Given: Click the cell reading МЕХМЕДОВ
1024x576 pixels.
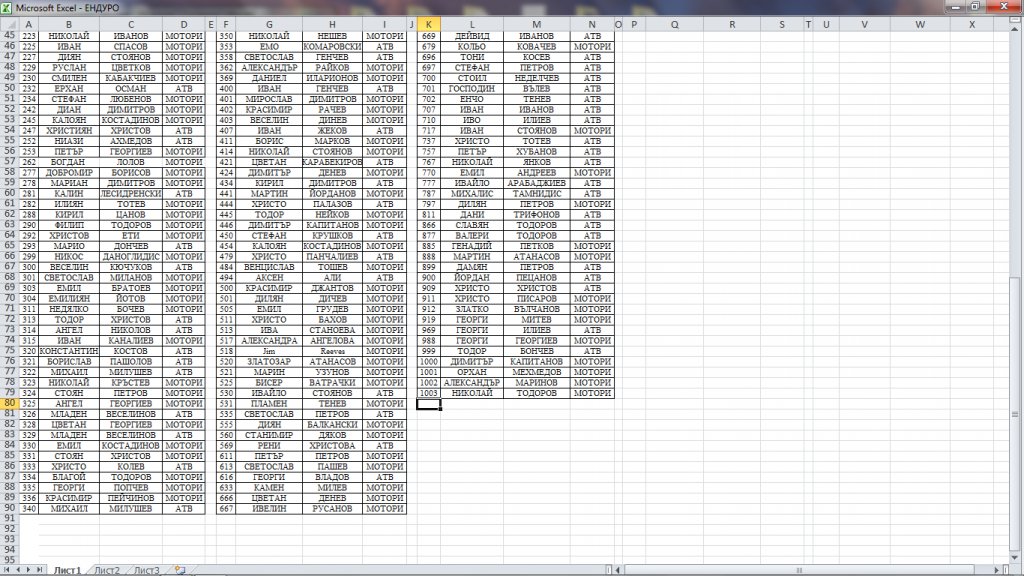Looking at the screenshot, I should coord(536,372).
